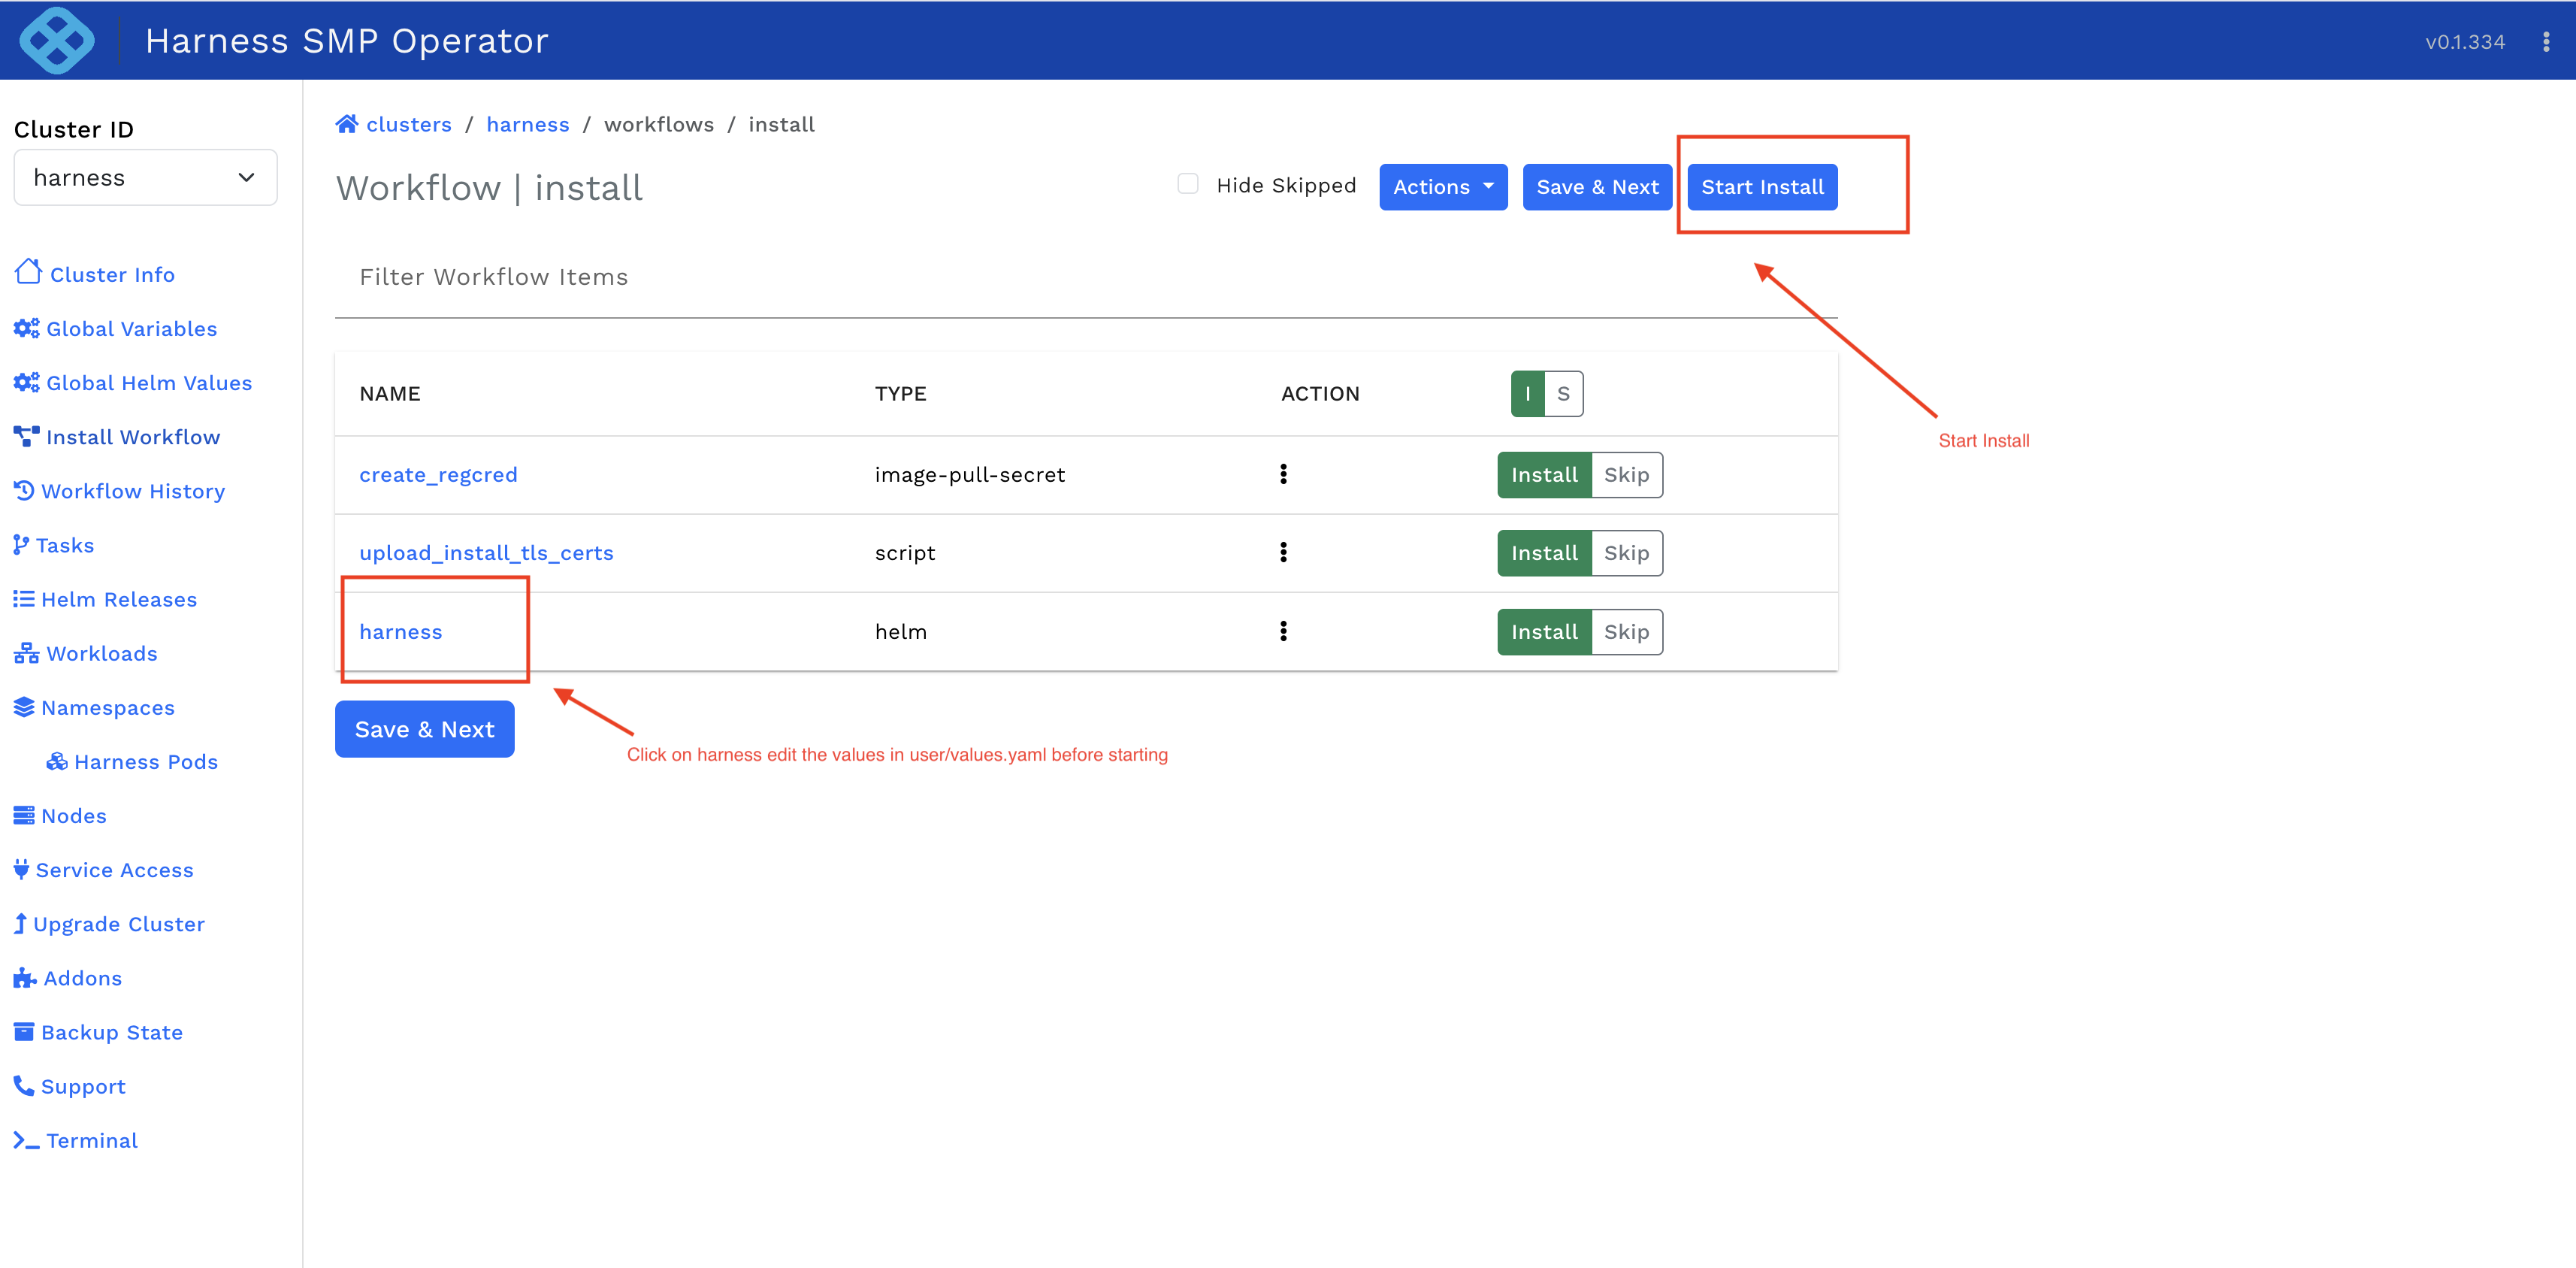
Task: Select Install for upload_install_tls_certs
Action: point(1544,553)
